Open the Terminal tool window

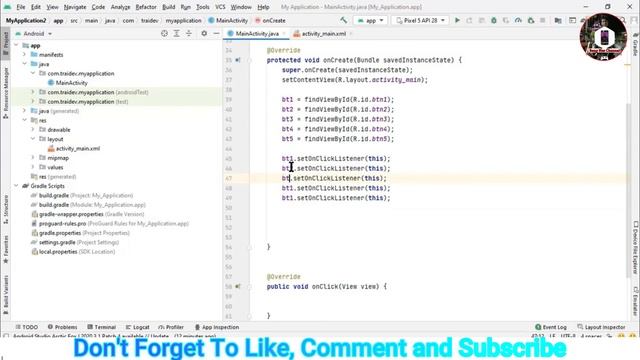click(x=102, y=327)
